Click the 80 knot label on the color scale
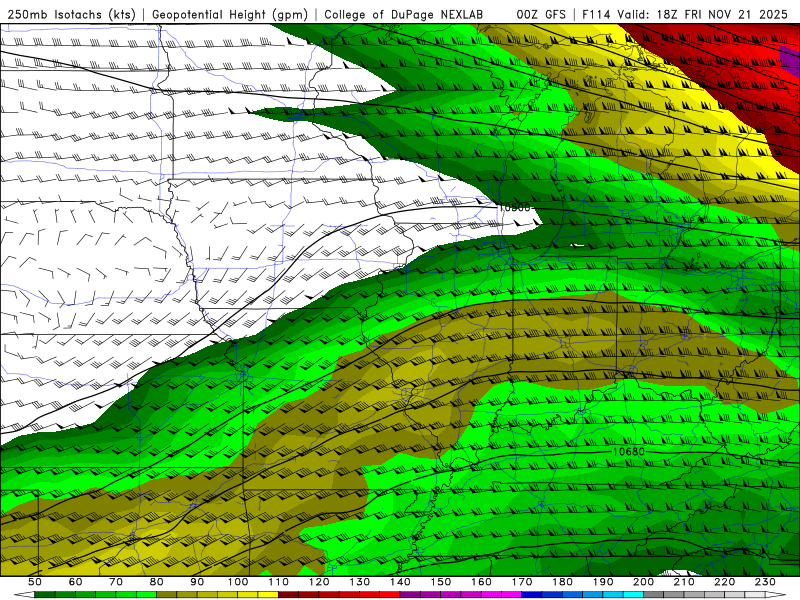Screen dimensions: 800x600 [157, 582]
